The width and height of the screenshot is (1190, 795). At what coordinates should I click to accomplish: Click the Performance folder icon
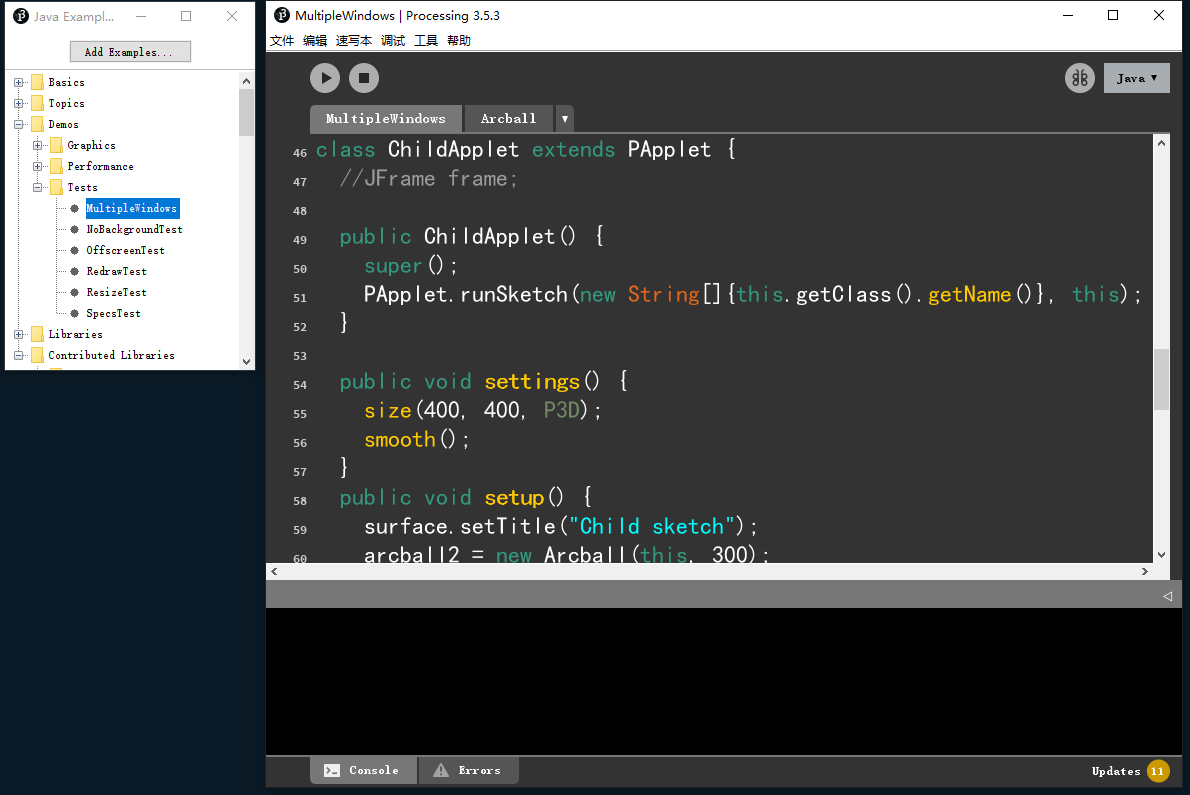coord(56,166)
